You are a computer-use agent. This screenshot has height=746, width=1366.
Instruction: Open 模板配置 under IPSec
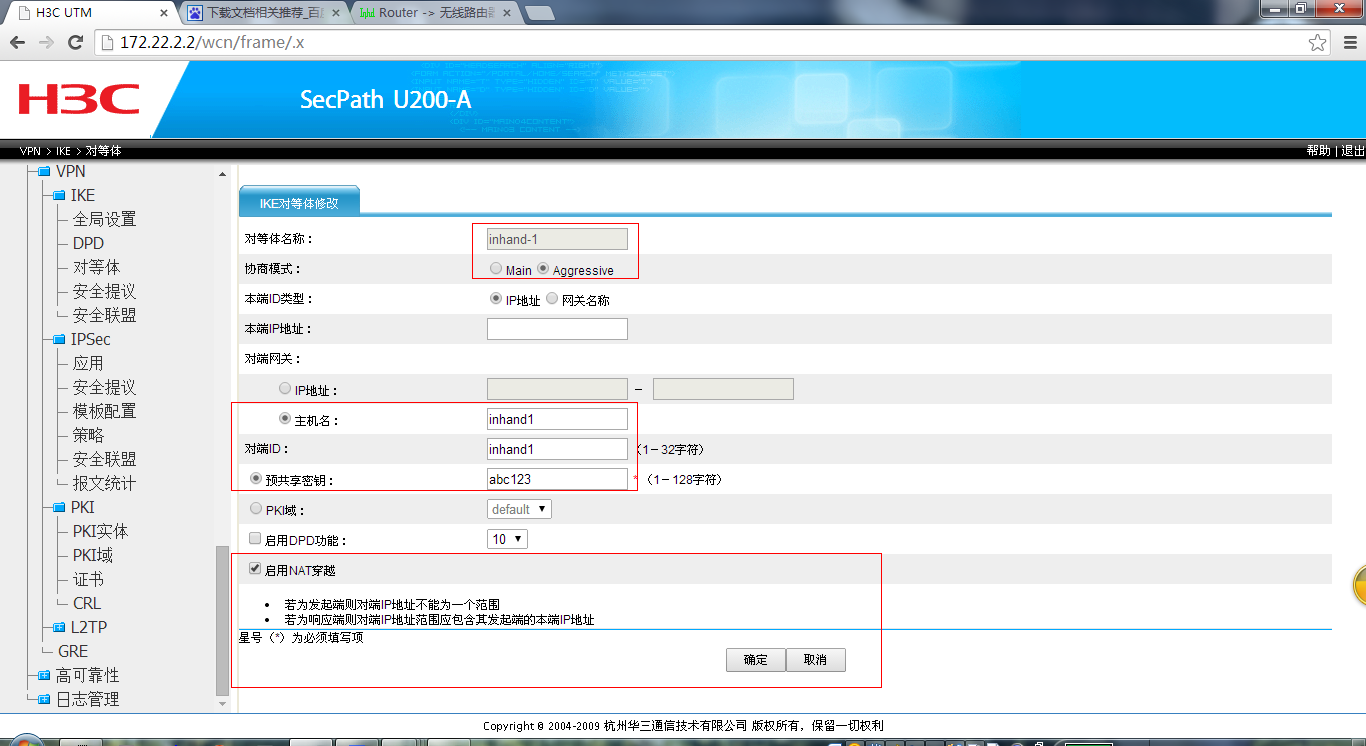click(104, 411)
